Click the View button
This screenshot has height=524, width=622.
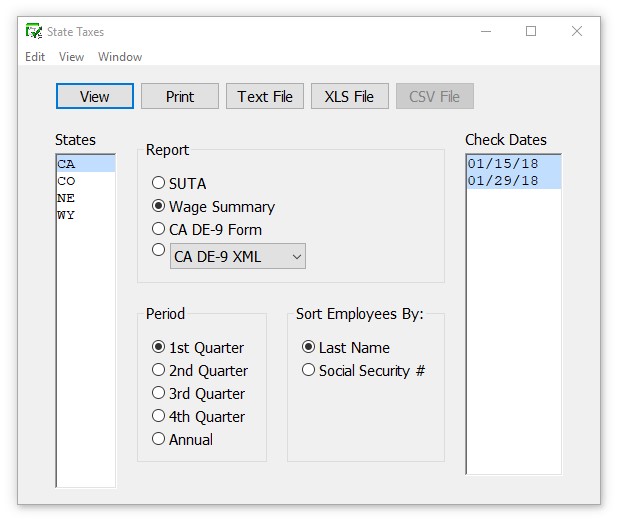95,96
